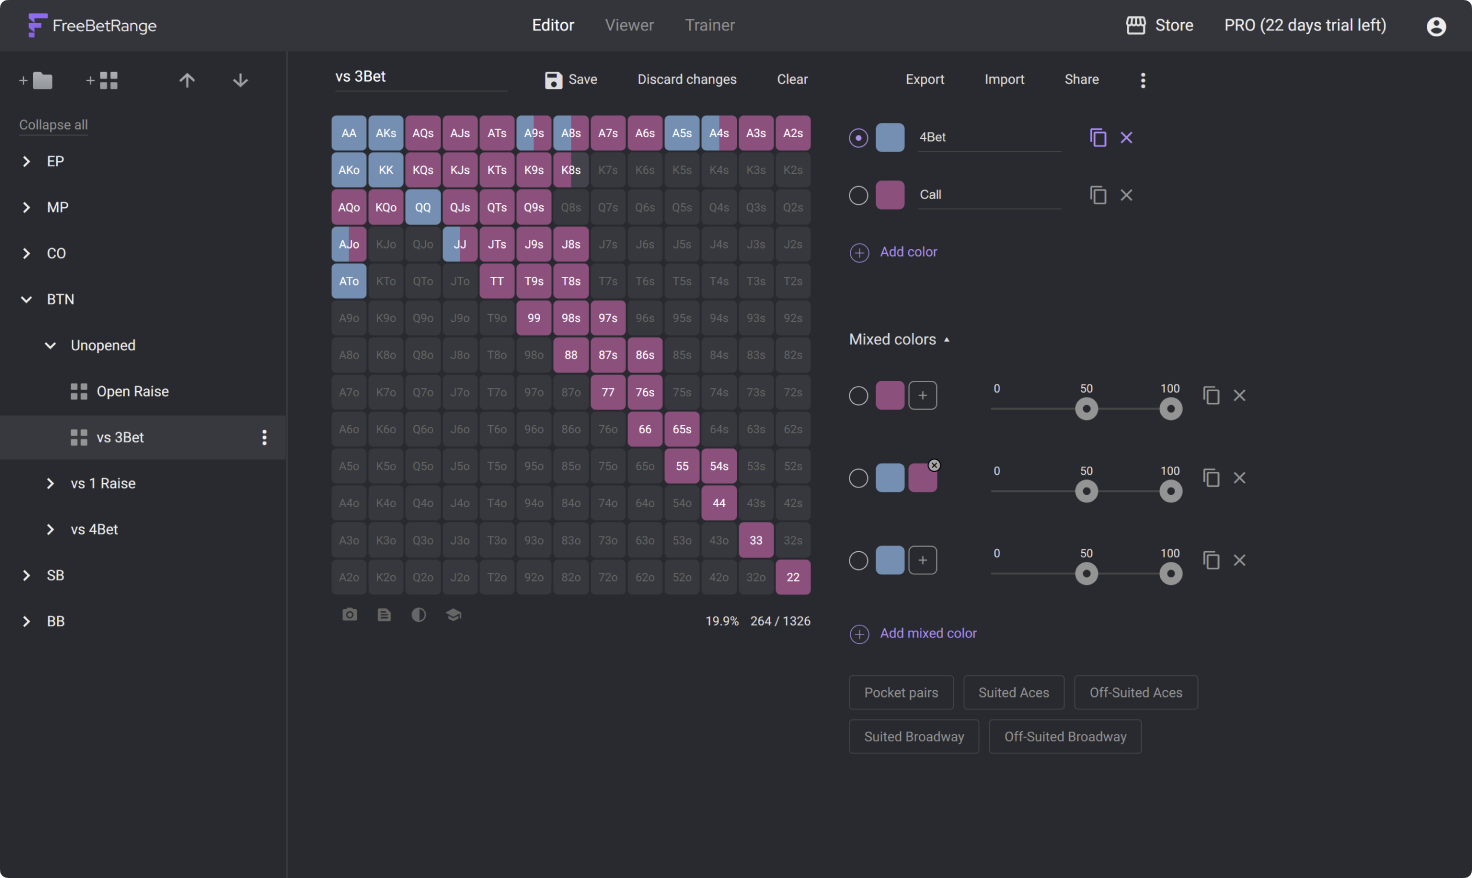
Task: Open the overflow menu next to Share
Action: (x=1143, y=79)
